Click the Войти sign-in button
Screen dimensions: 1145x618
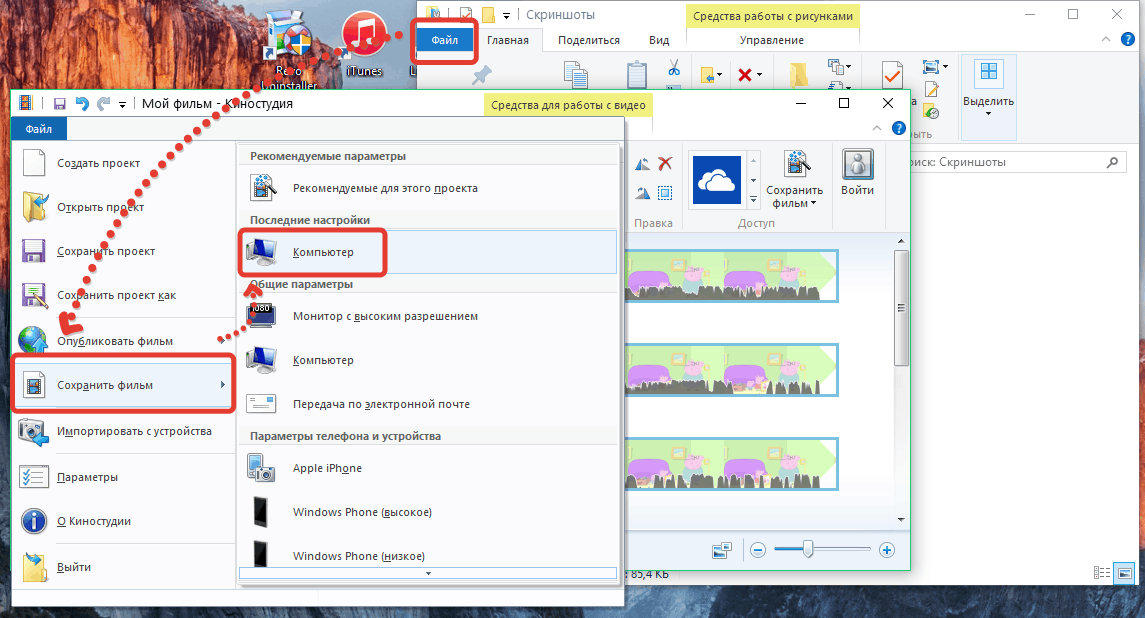857,174
